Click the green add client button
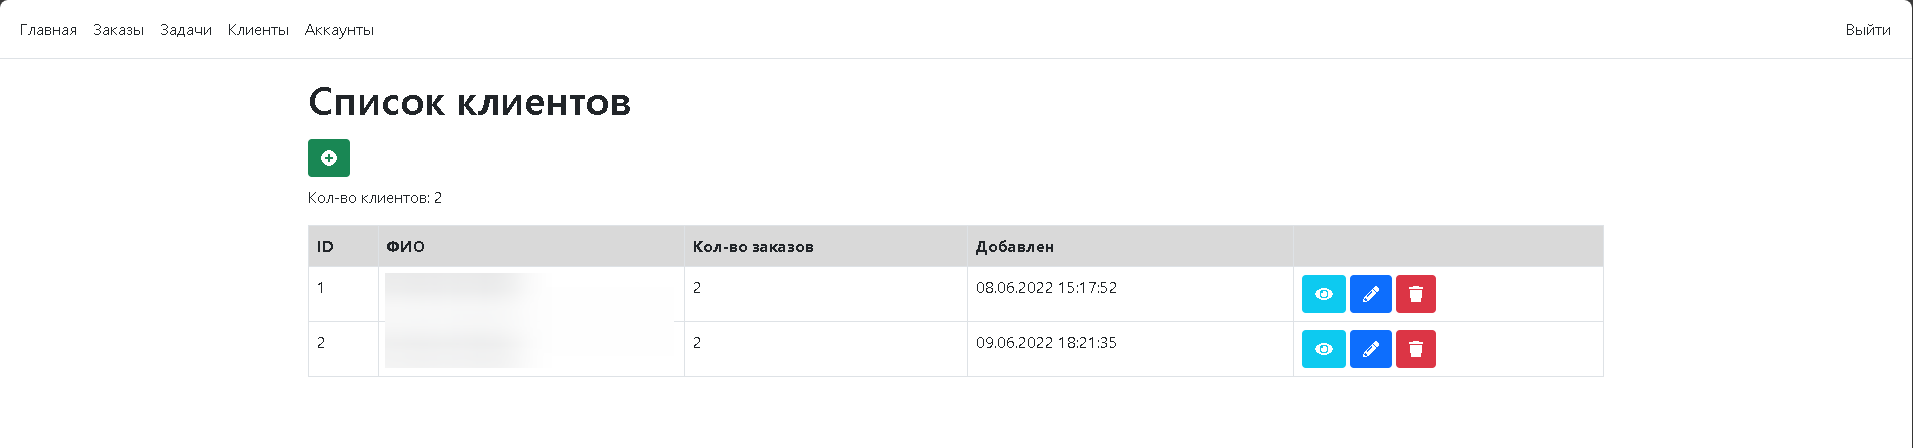Image resolution: width=1913 pixels, height=448 pixels. (x=328, y=158)
